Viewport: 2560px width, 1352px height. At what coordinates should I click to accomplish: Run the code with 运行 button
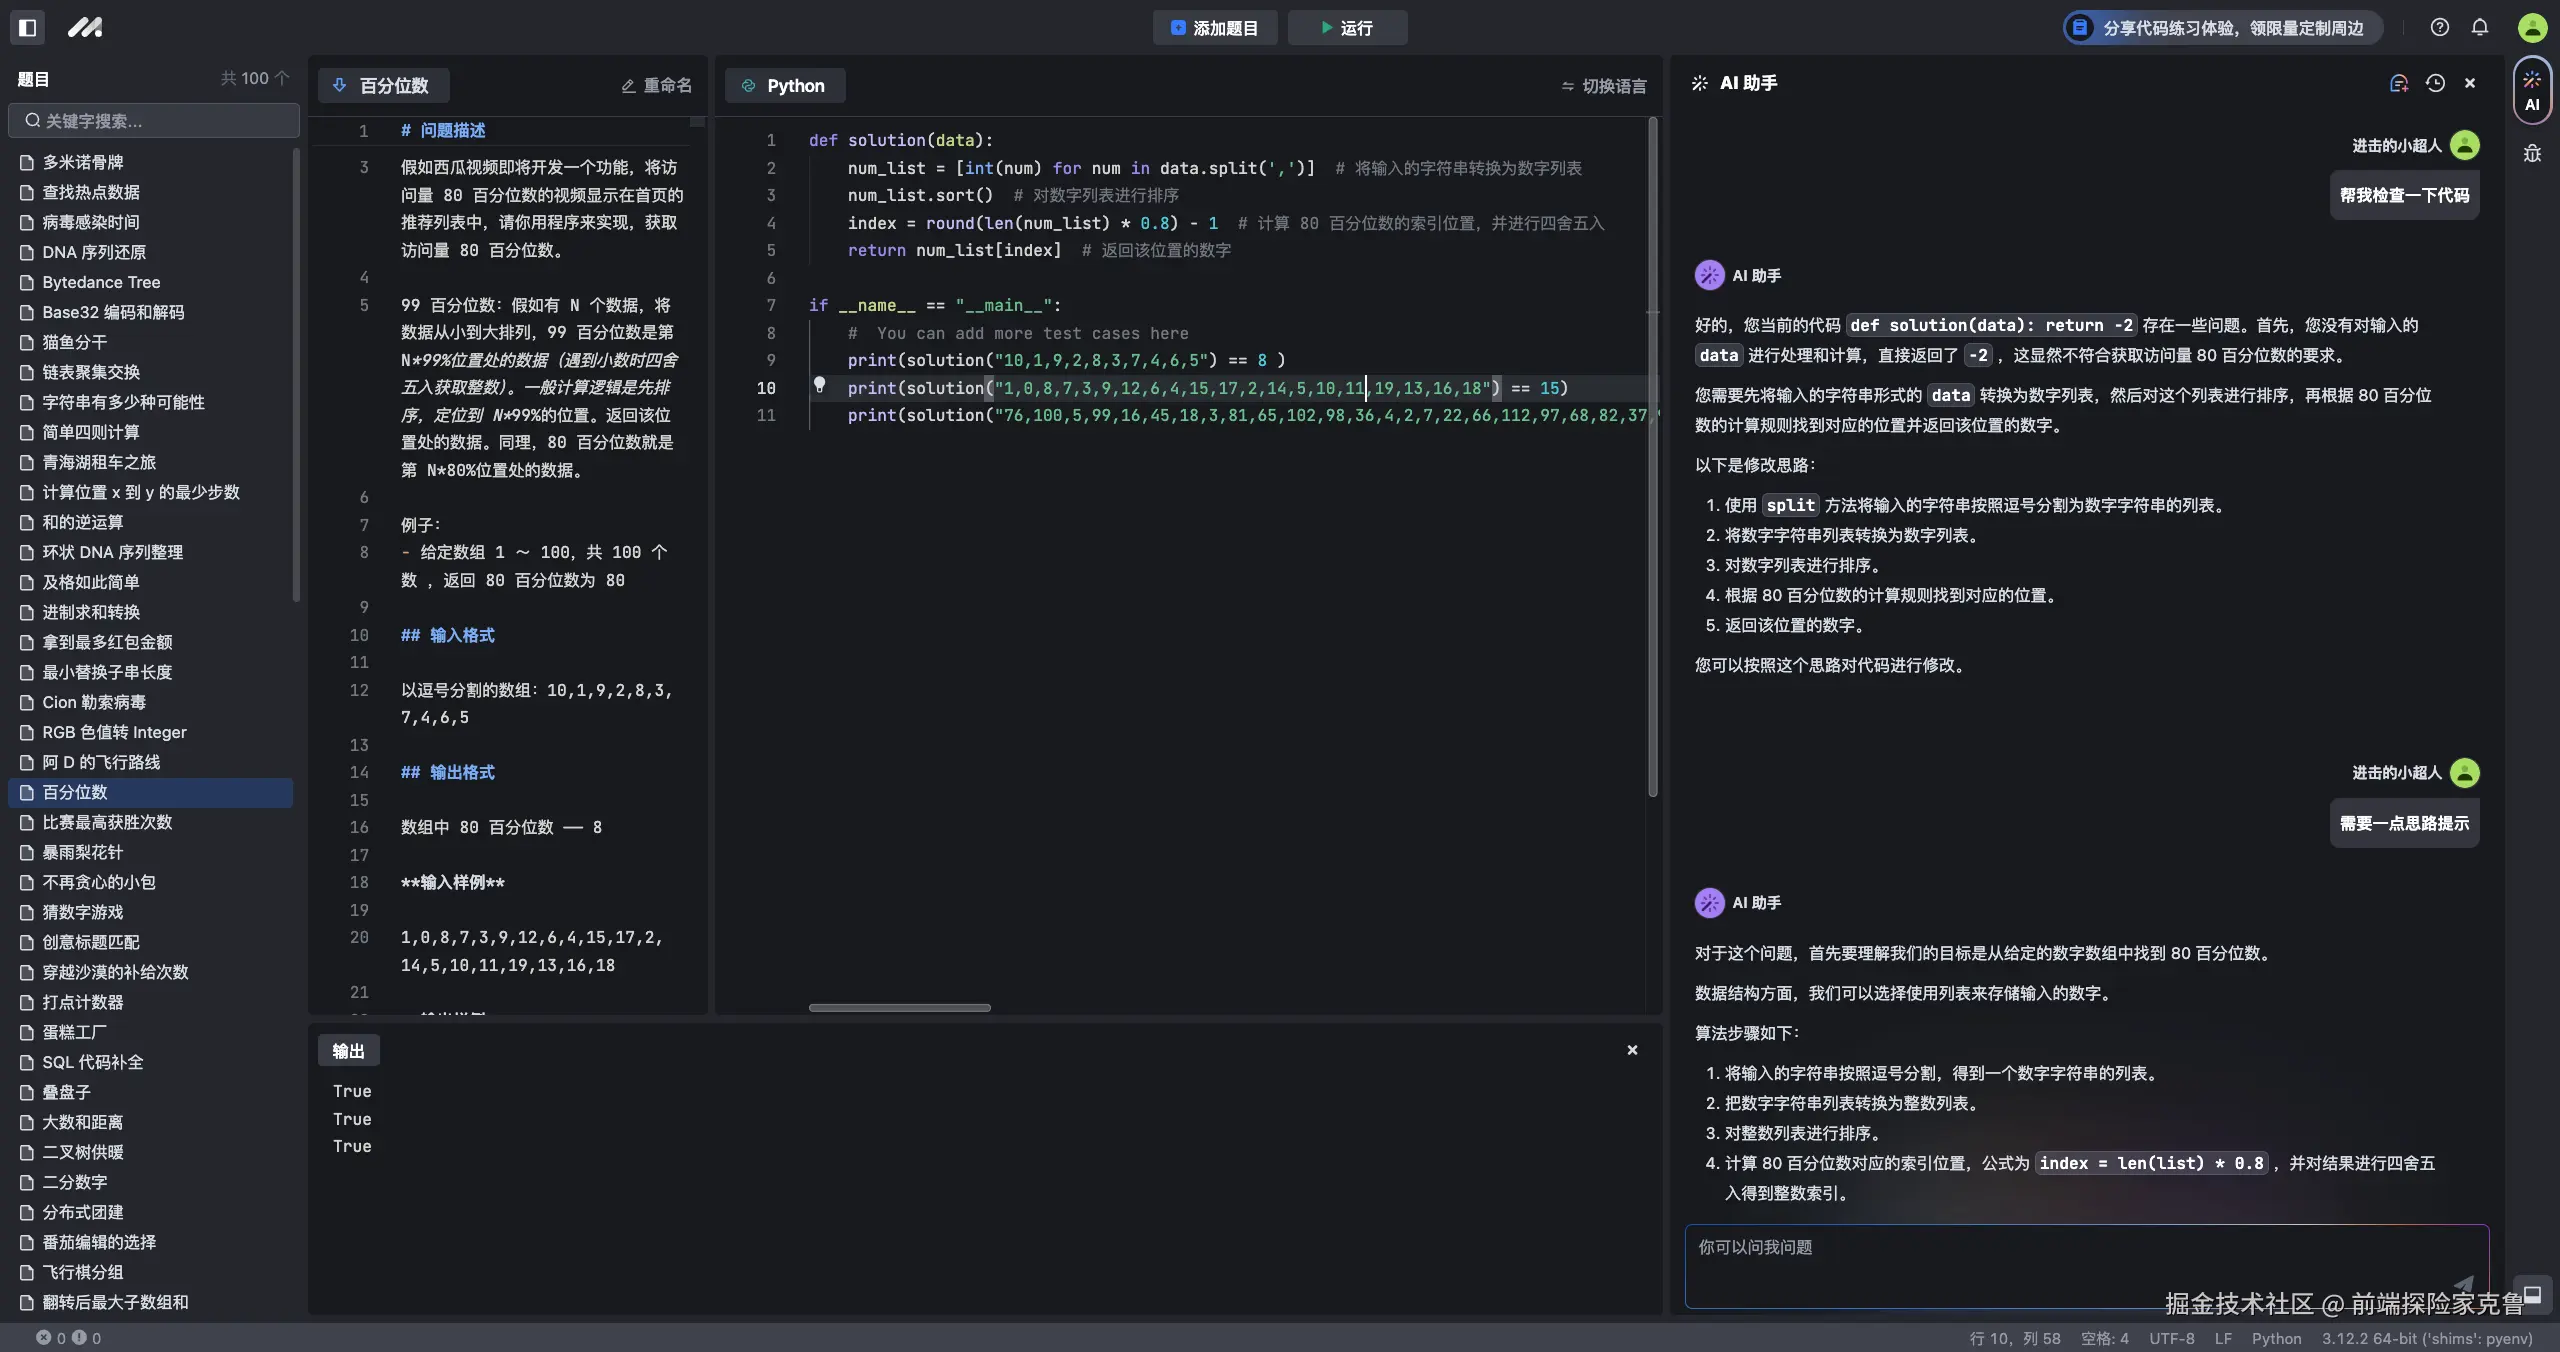click(1346, 28)
